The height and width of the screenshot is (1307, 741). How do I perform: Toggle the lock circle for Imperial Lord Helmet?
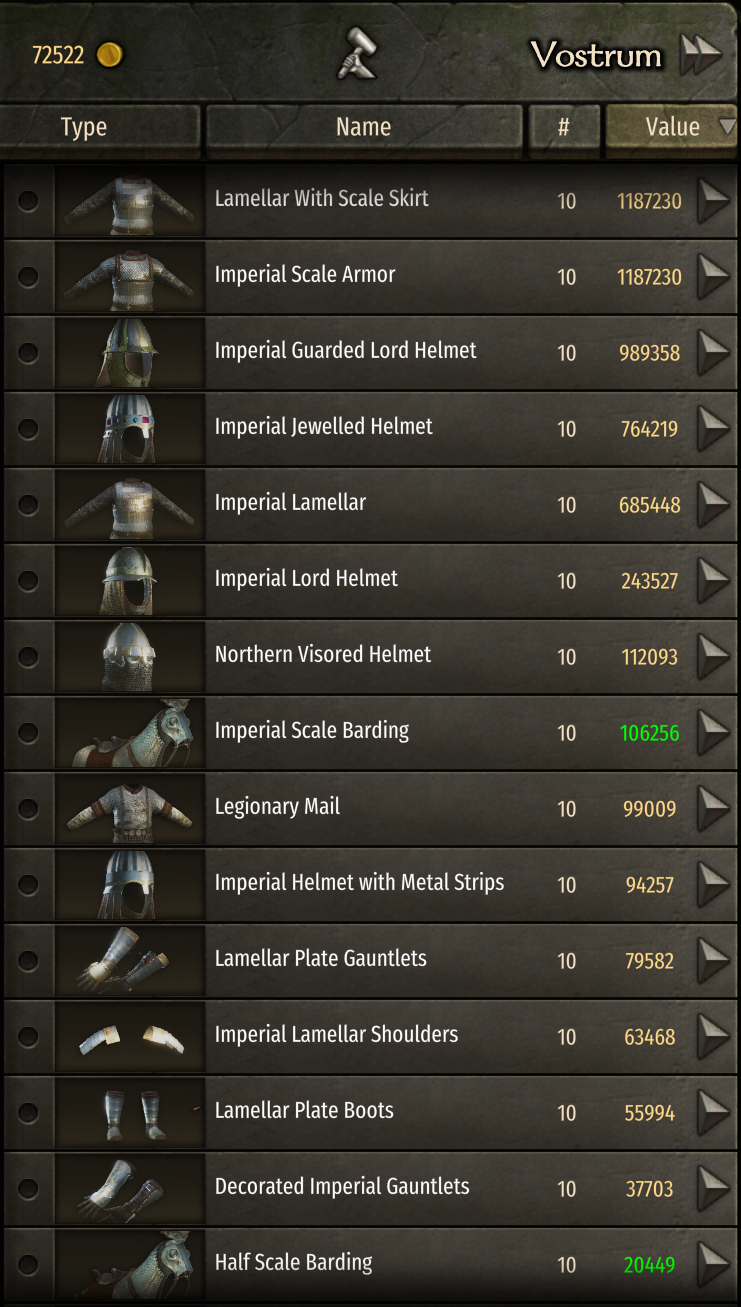point(28,580)
